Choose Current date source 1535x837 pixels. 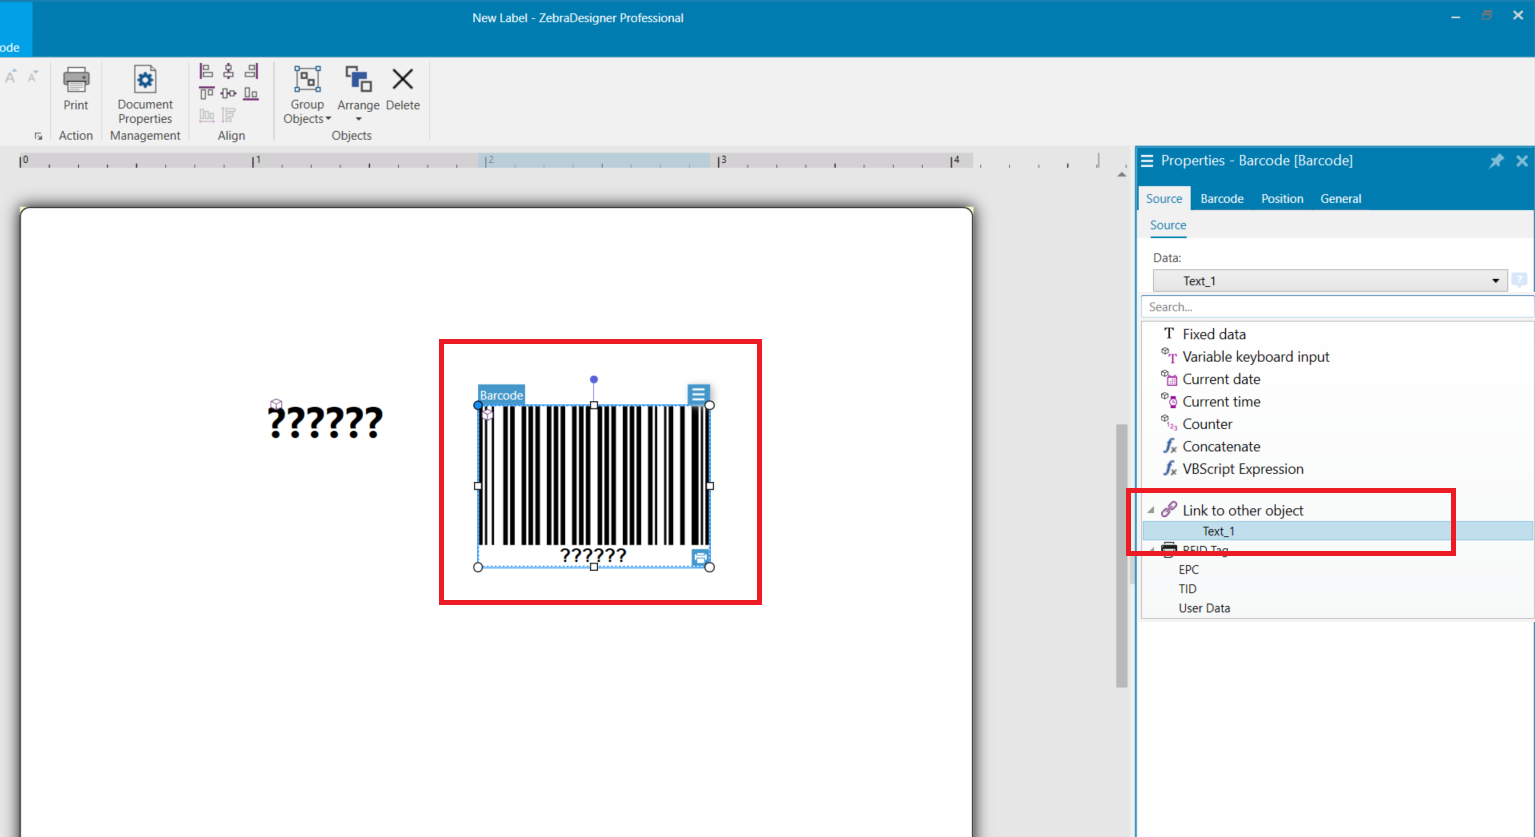(1221, 379)
